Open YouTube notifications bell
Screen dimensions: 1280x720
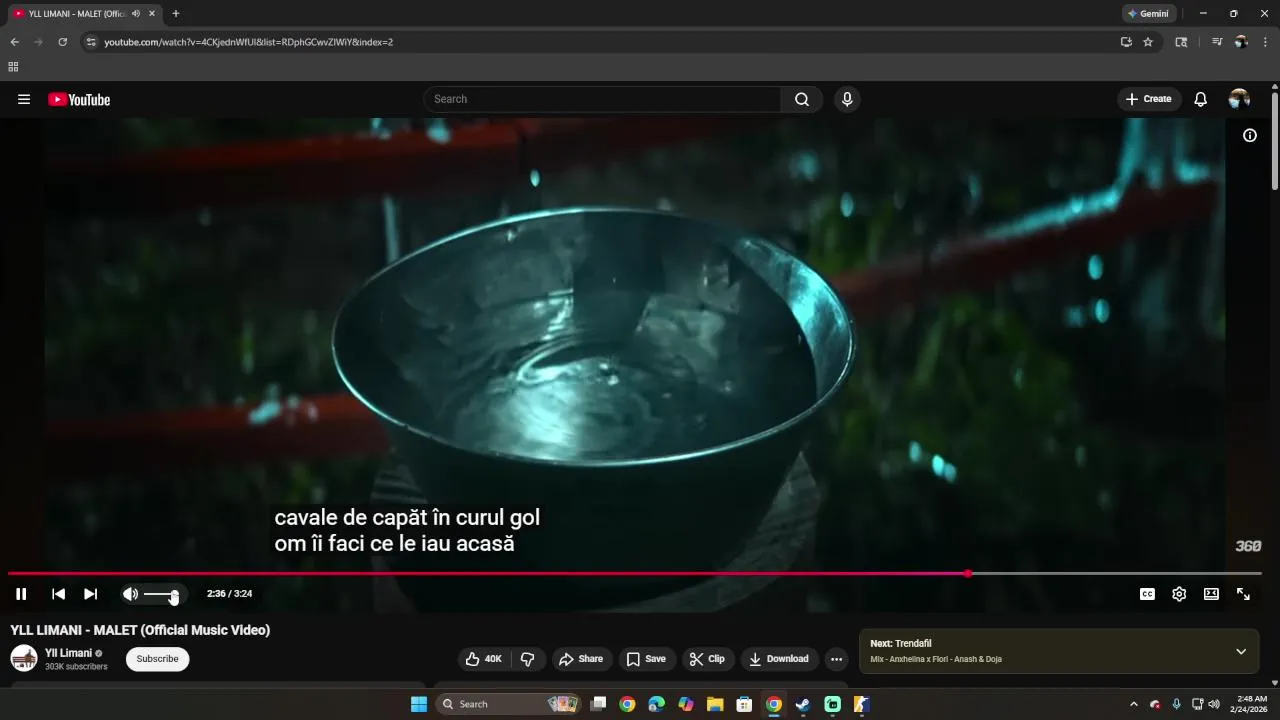[1201, 99]
